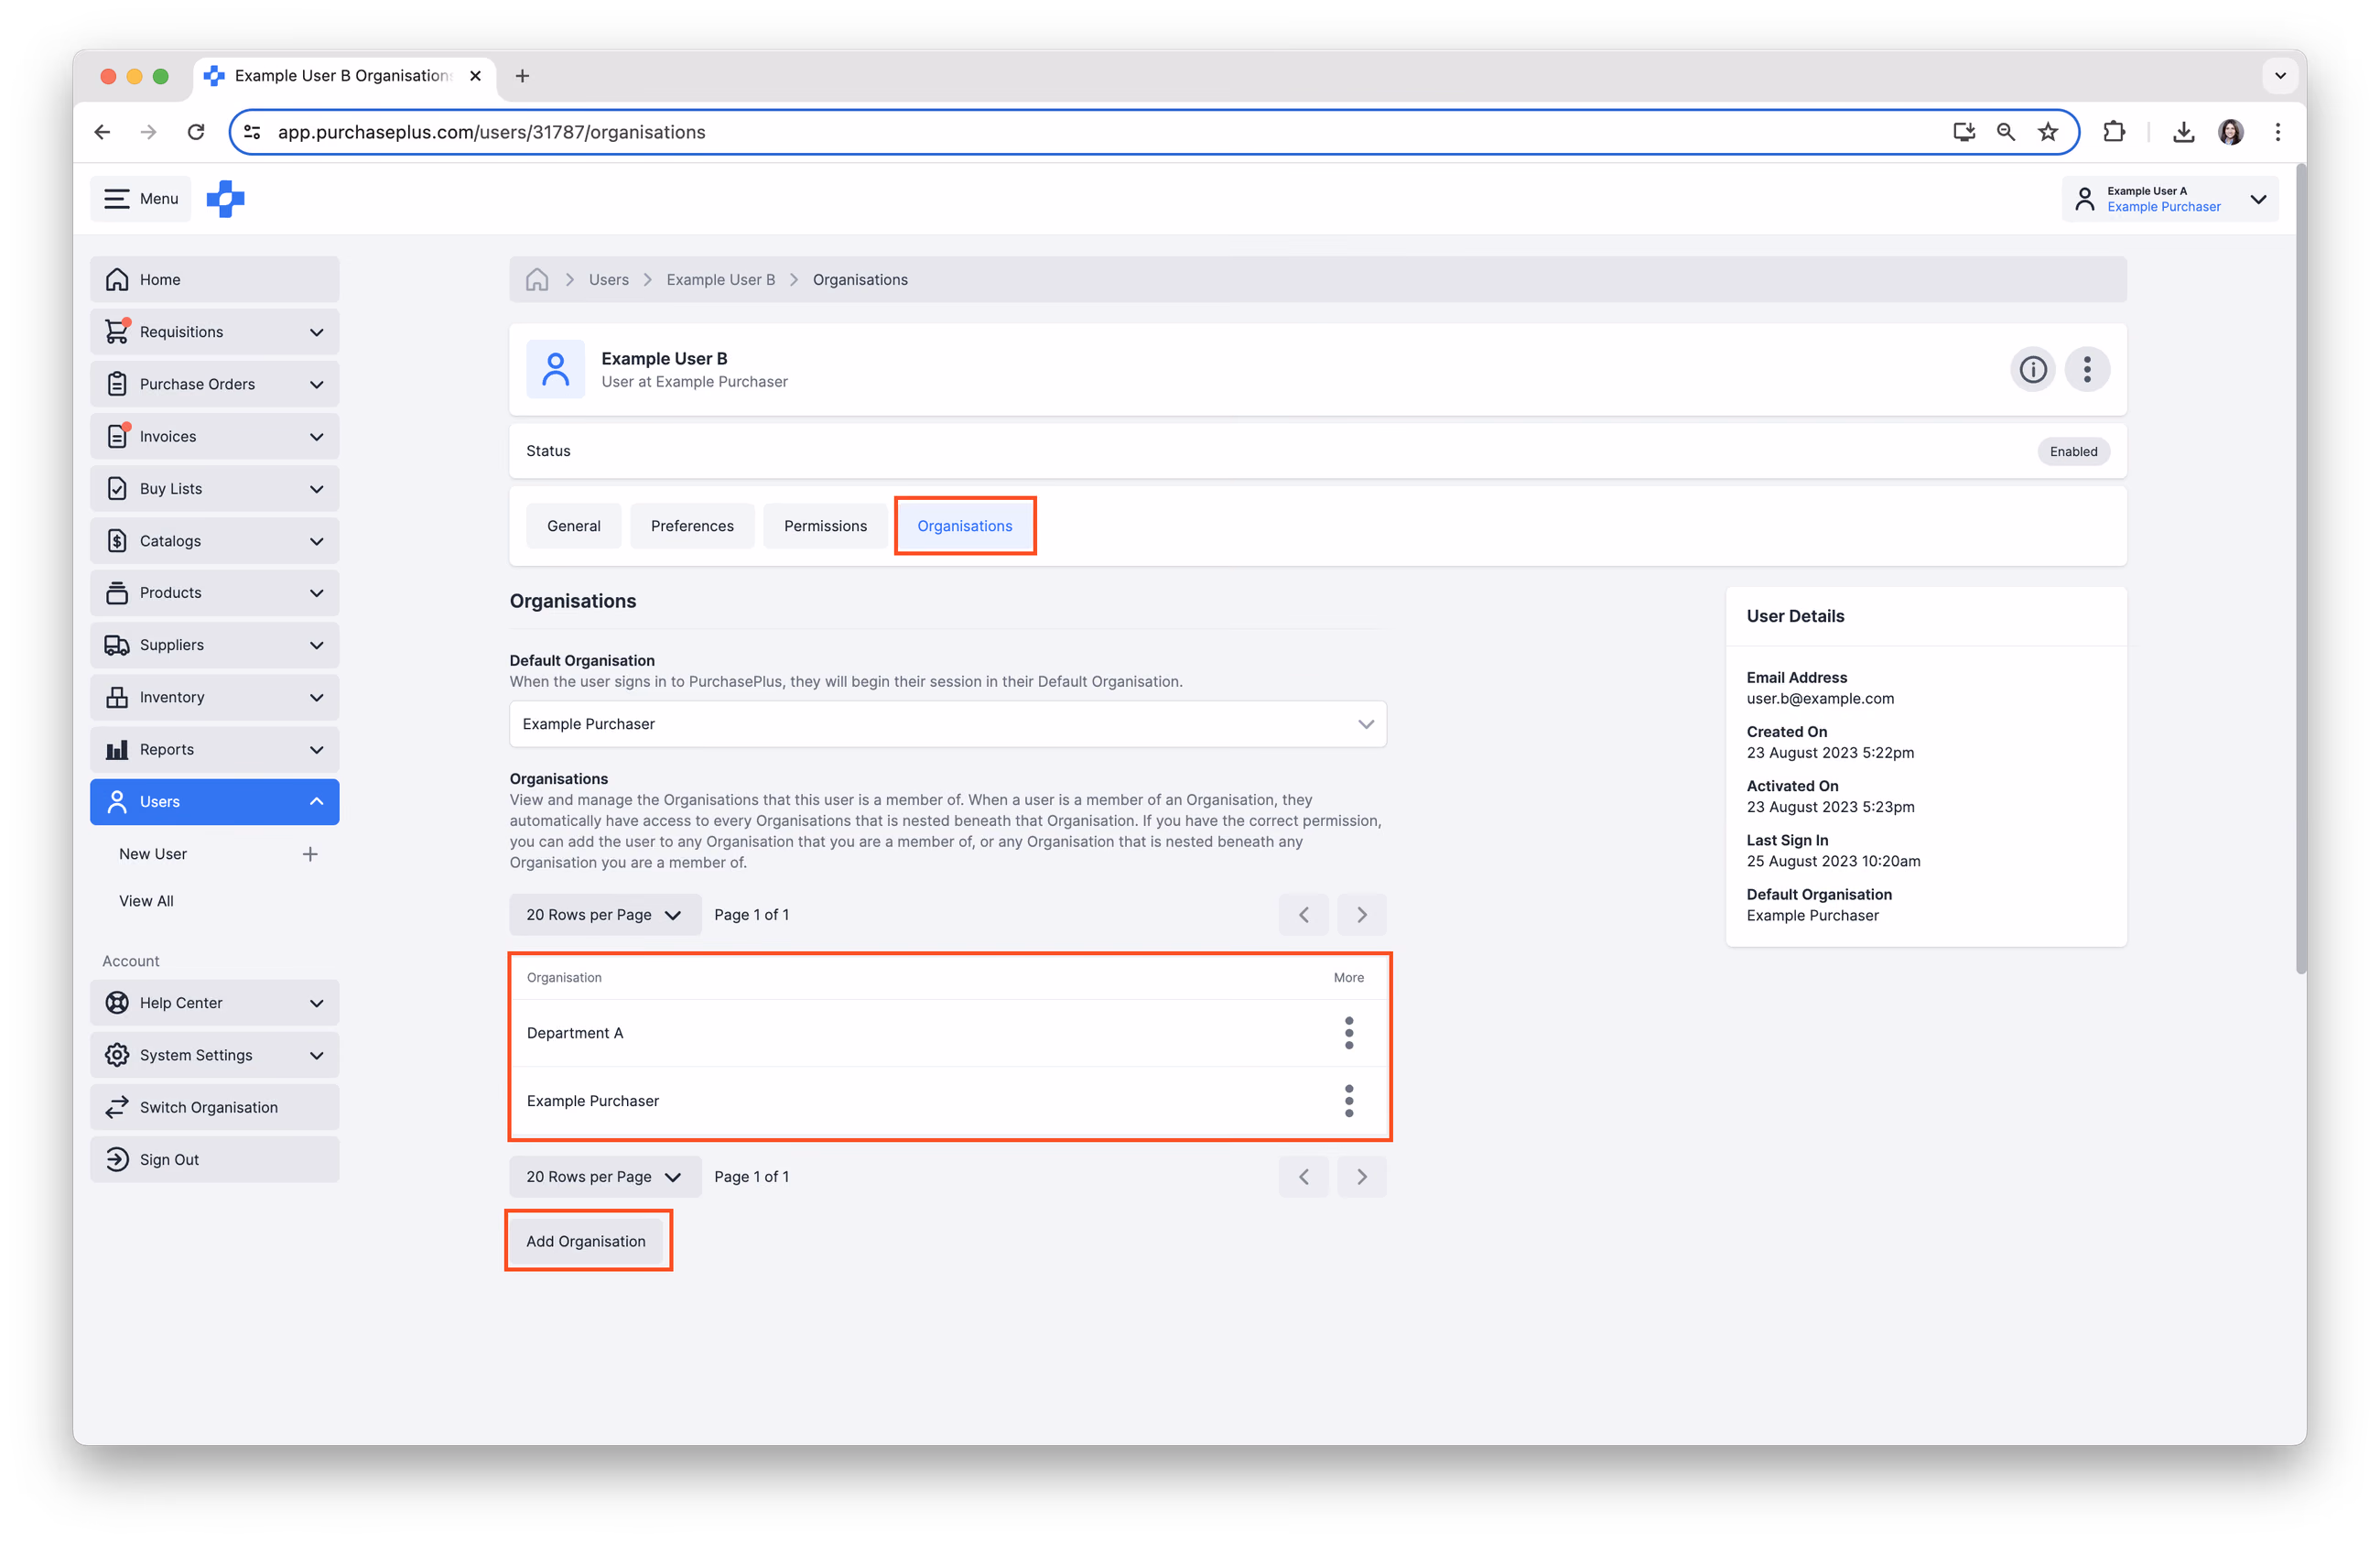This screenshot has height=1542, width=2380.
Task: Go to next page above the table
Action: (1361, 915)
